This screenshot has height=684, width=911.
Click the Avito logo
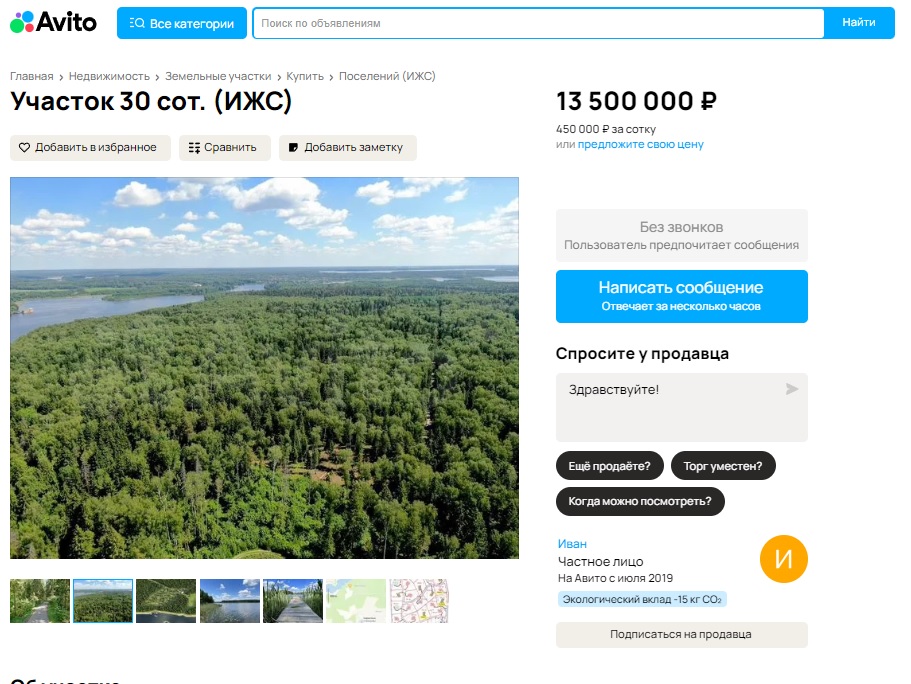click(53, 22)
